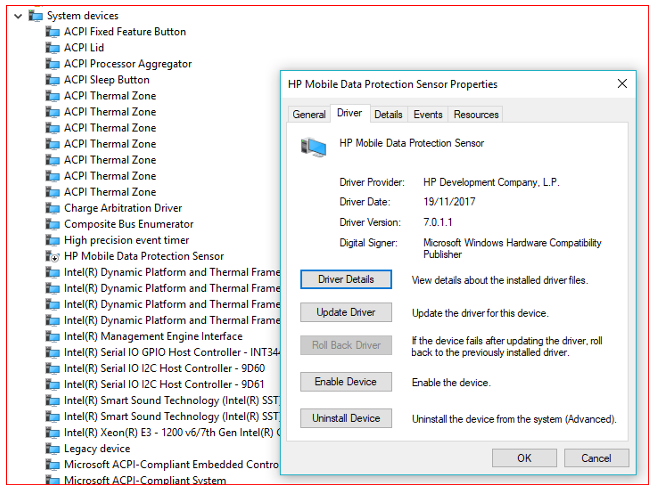Click 'Uninstall the device from the system (Advanced).' text
Screen dimensions: 658x492
tap(514, 419)
